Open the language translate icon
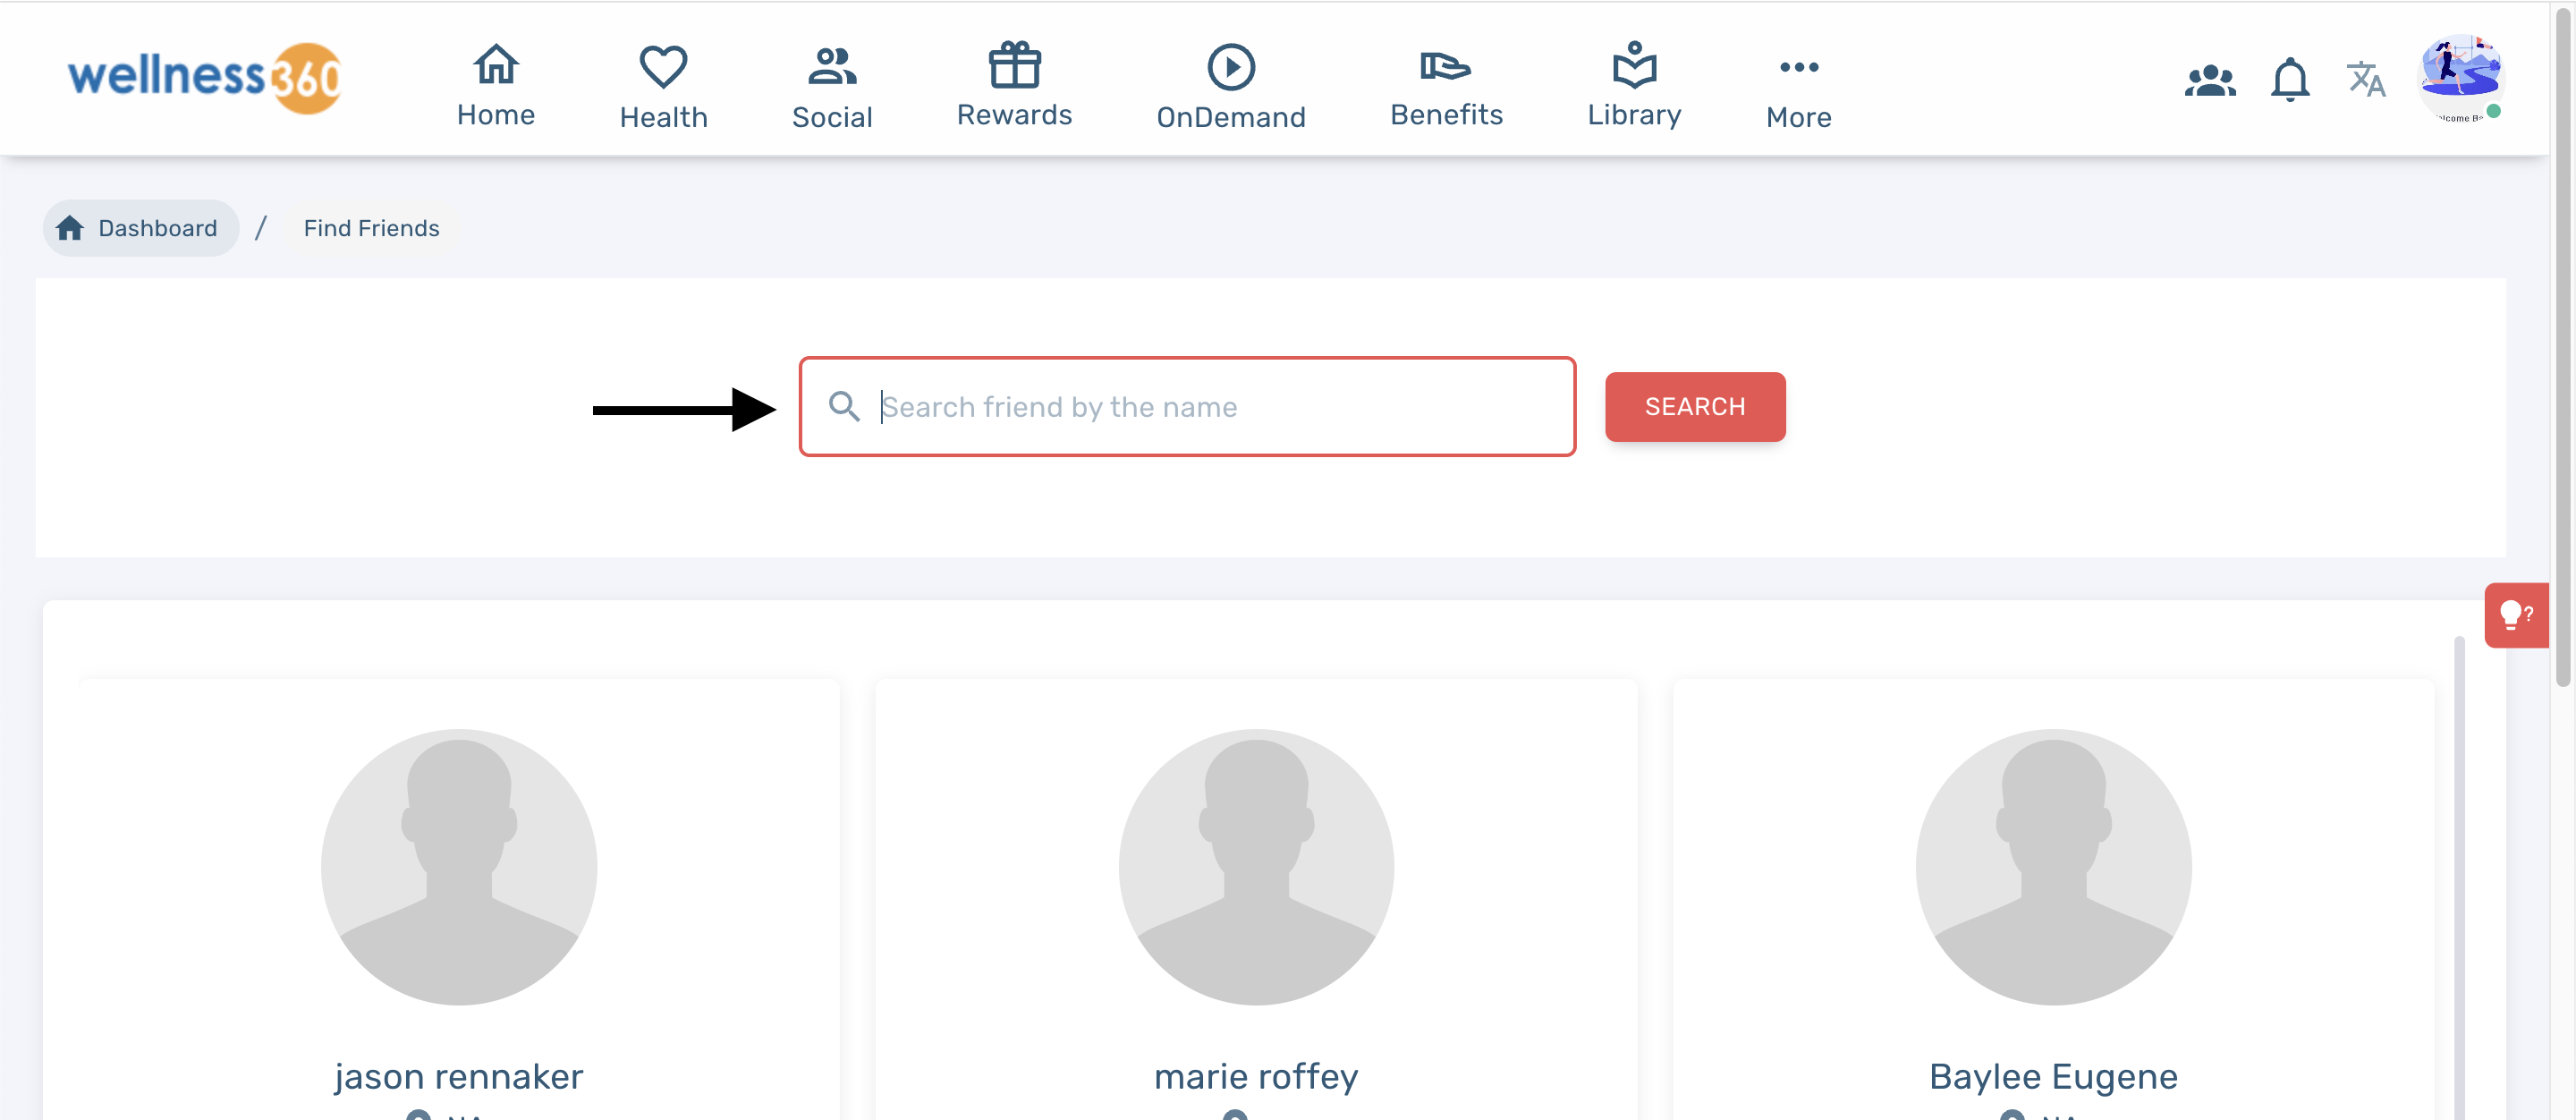The image size is (2576, 1120). point(2365,79)
